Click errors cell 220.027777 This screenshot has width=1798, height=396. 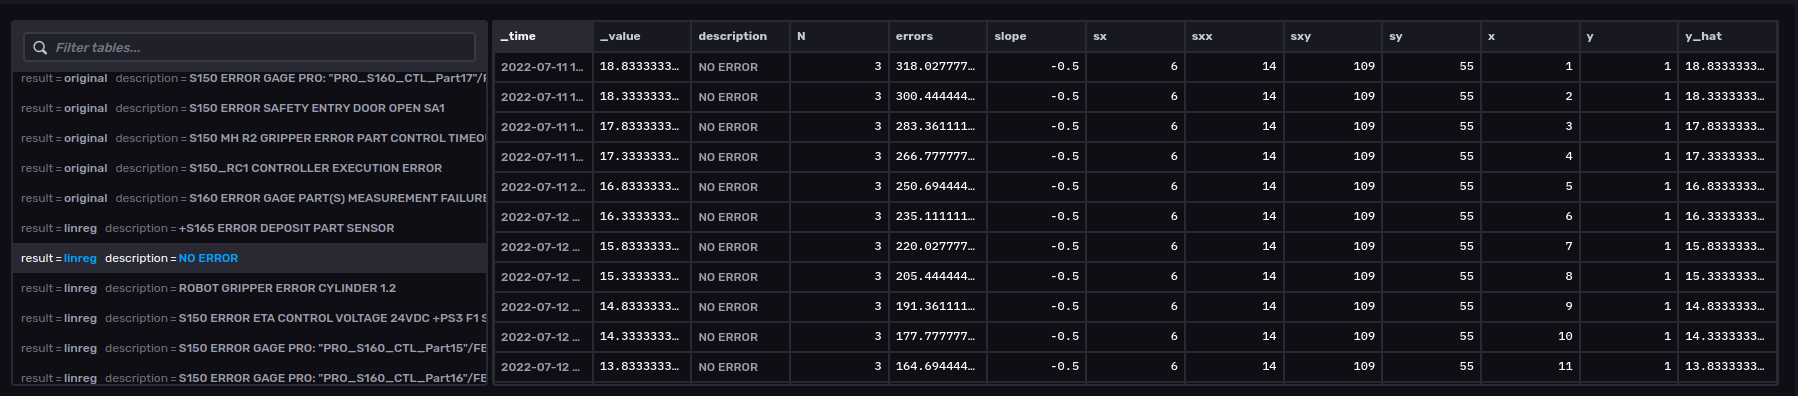point(937,247)
